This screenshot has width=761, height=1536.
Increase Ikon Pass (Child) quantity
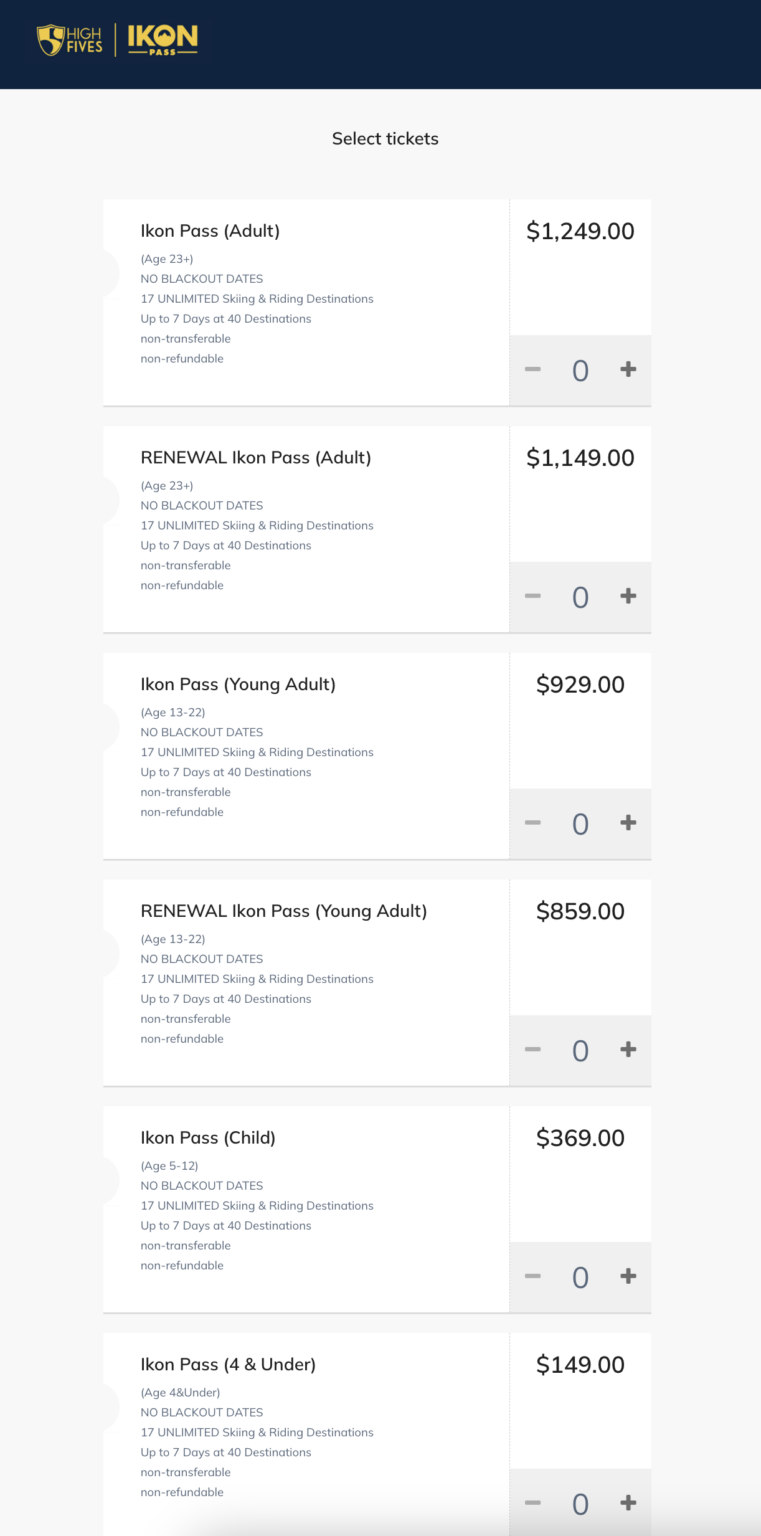point(628,1277)
